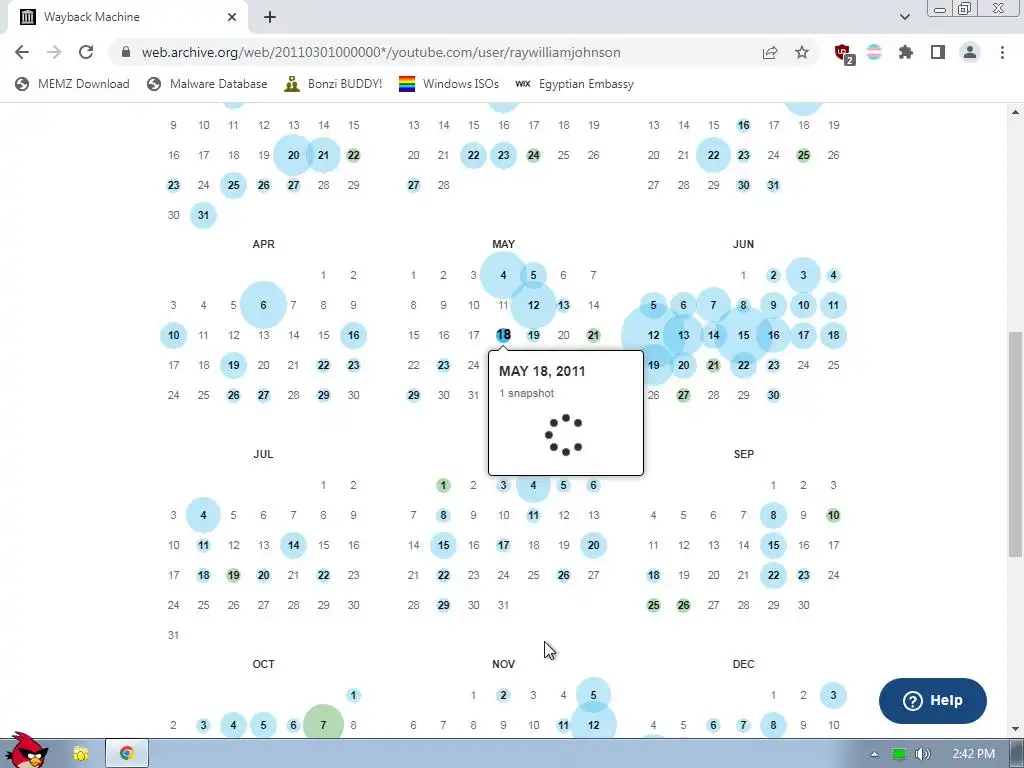
Task: Open file explorer taskbar icon
Action: [81, 754]
